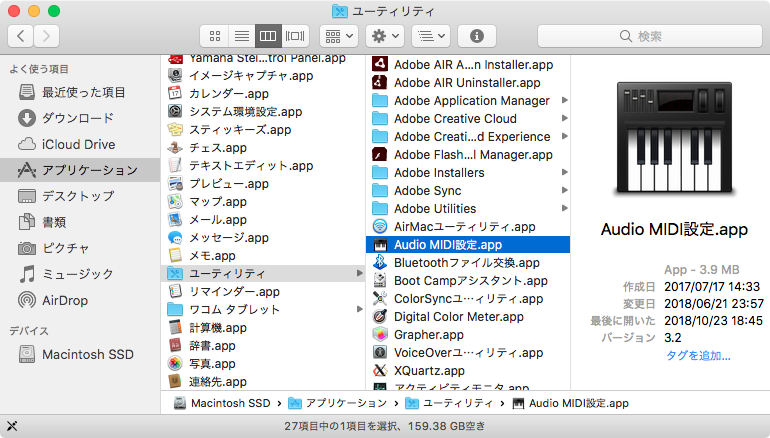The image size is (770, 438).
Task: Click the スティッキーズ.app icon
Action: coord(175,129)
